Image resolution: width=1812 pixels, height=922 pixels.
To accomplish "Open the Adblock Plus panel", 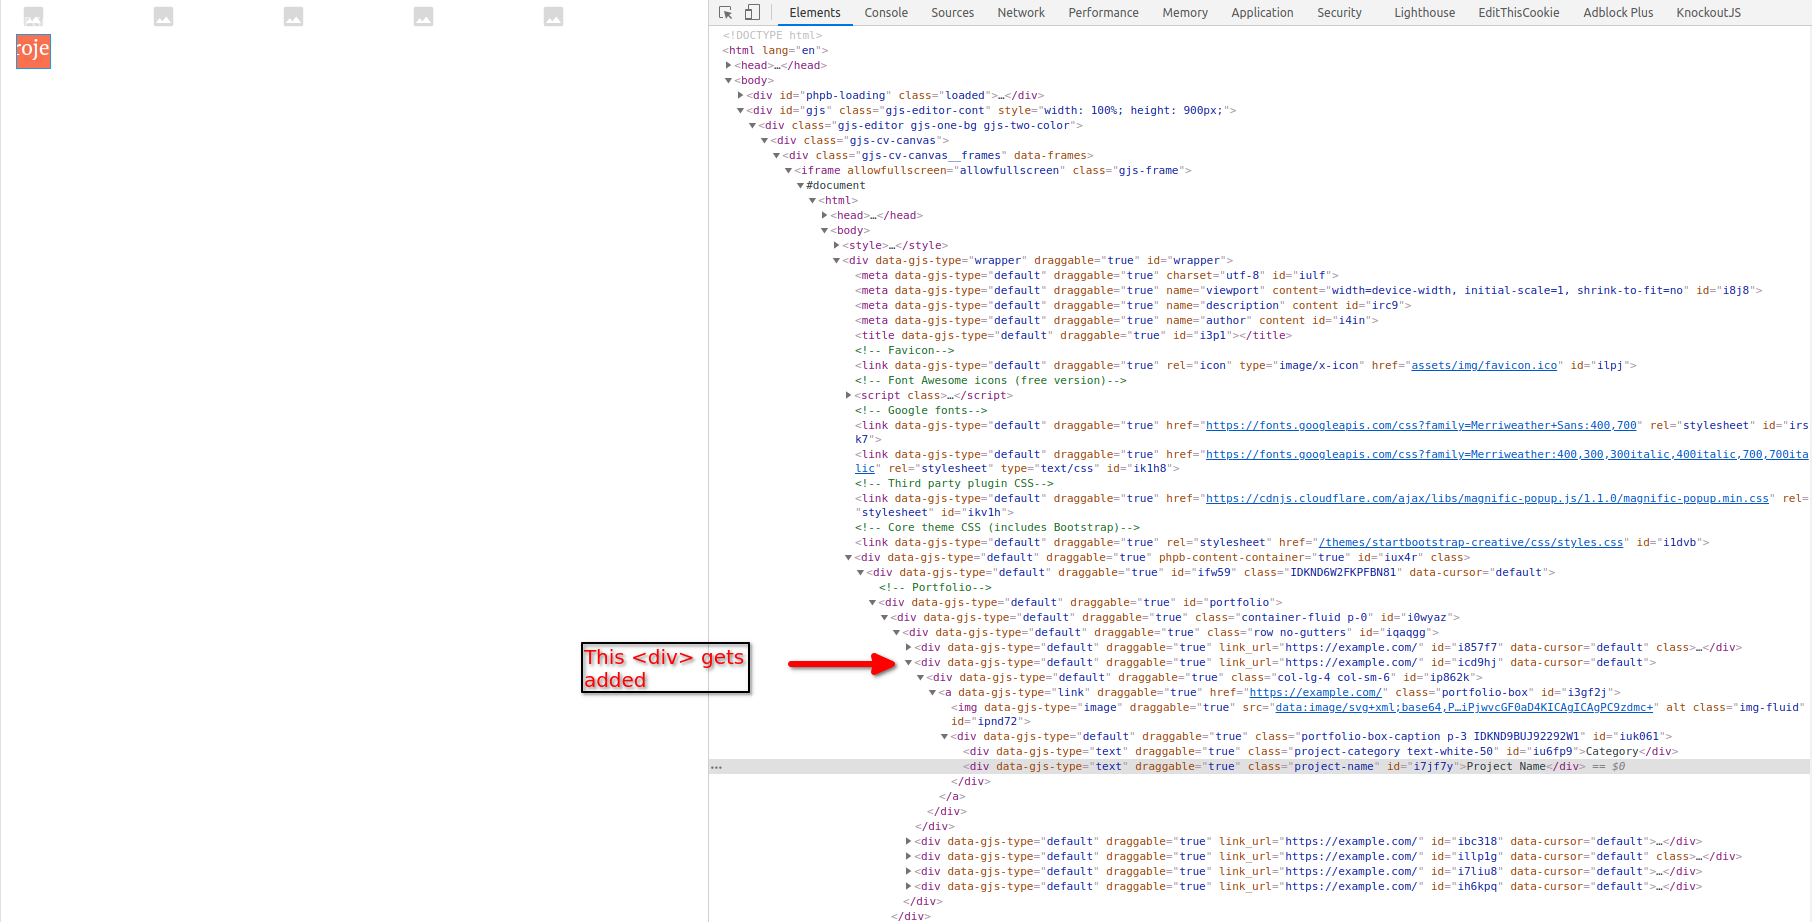I will [1617, 12].
